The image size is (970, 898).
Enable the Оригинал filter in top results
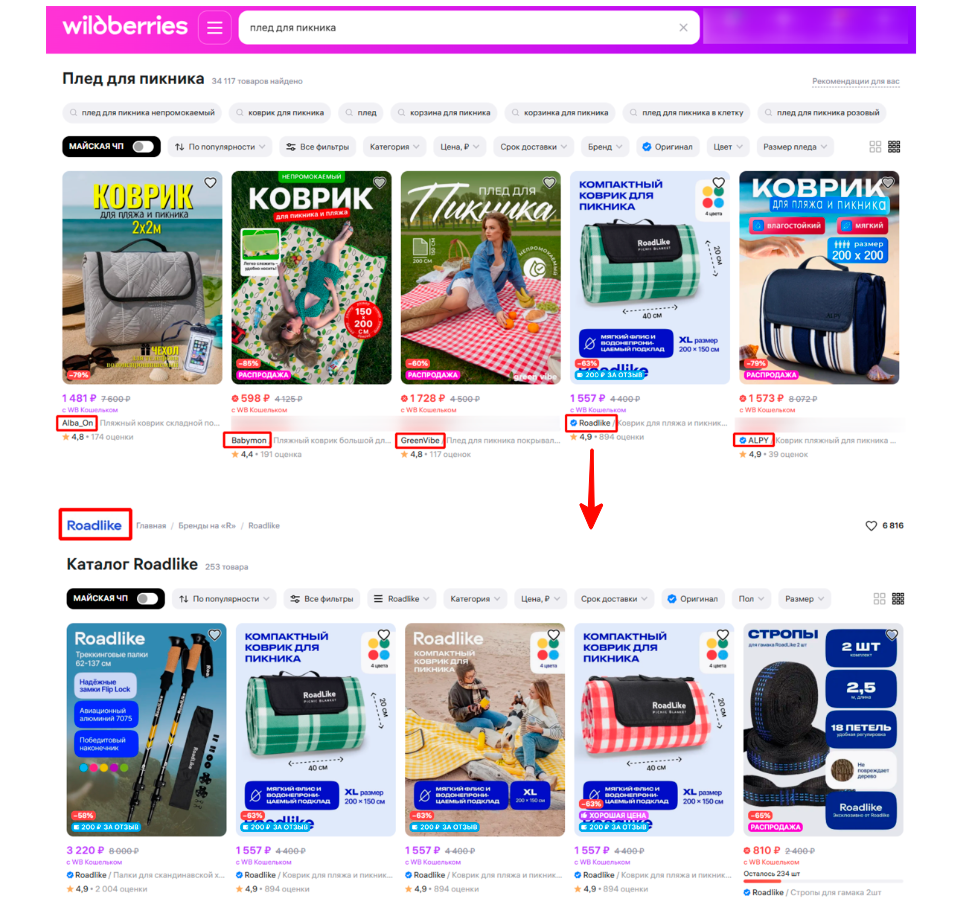point(667,147)
